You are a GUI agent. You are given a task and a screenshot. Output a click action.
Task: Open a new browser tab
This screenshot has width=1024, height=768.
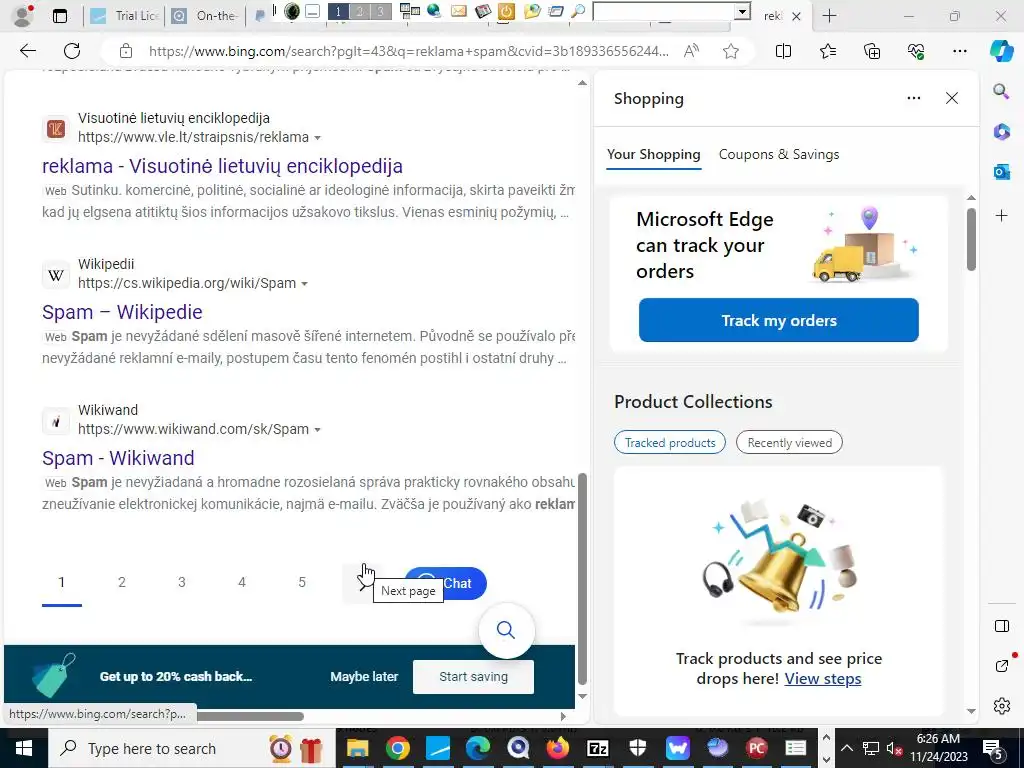pyautogui.click(x=829, y=16)
